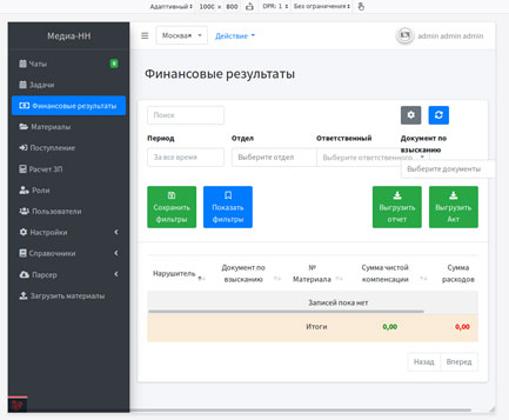Click the Медиа-НН brand title
The width and height of the screenshot is (509, 420).
click(x=69, y=36)
